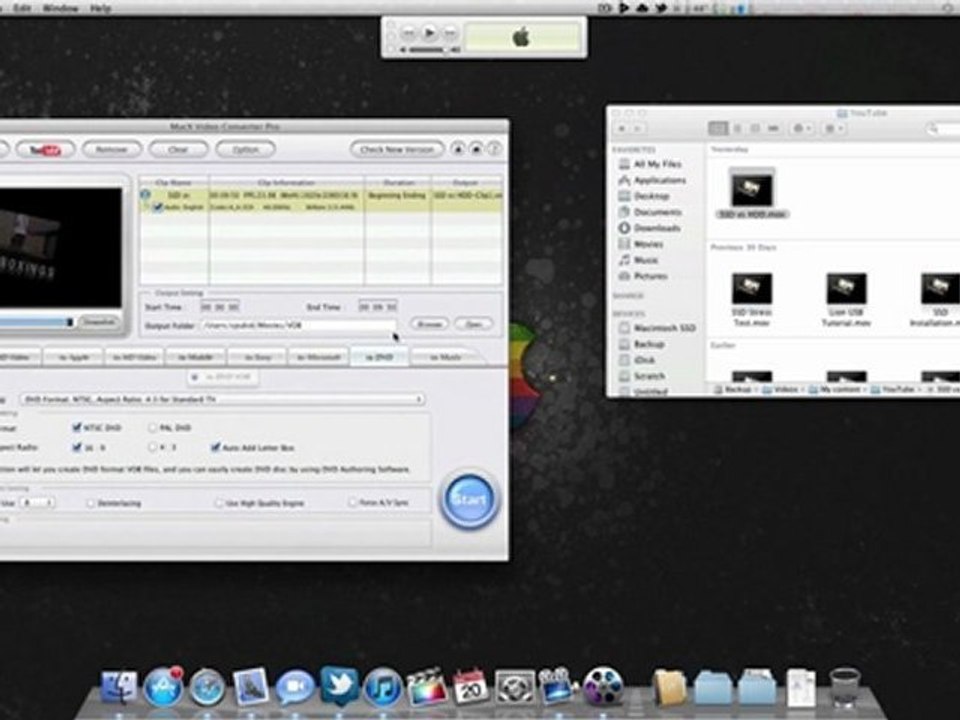Switch to the 'to Mobile' tab
960x720 pixels.
pyautogui.click(x=196, y=357)
